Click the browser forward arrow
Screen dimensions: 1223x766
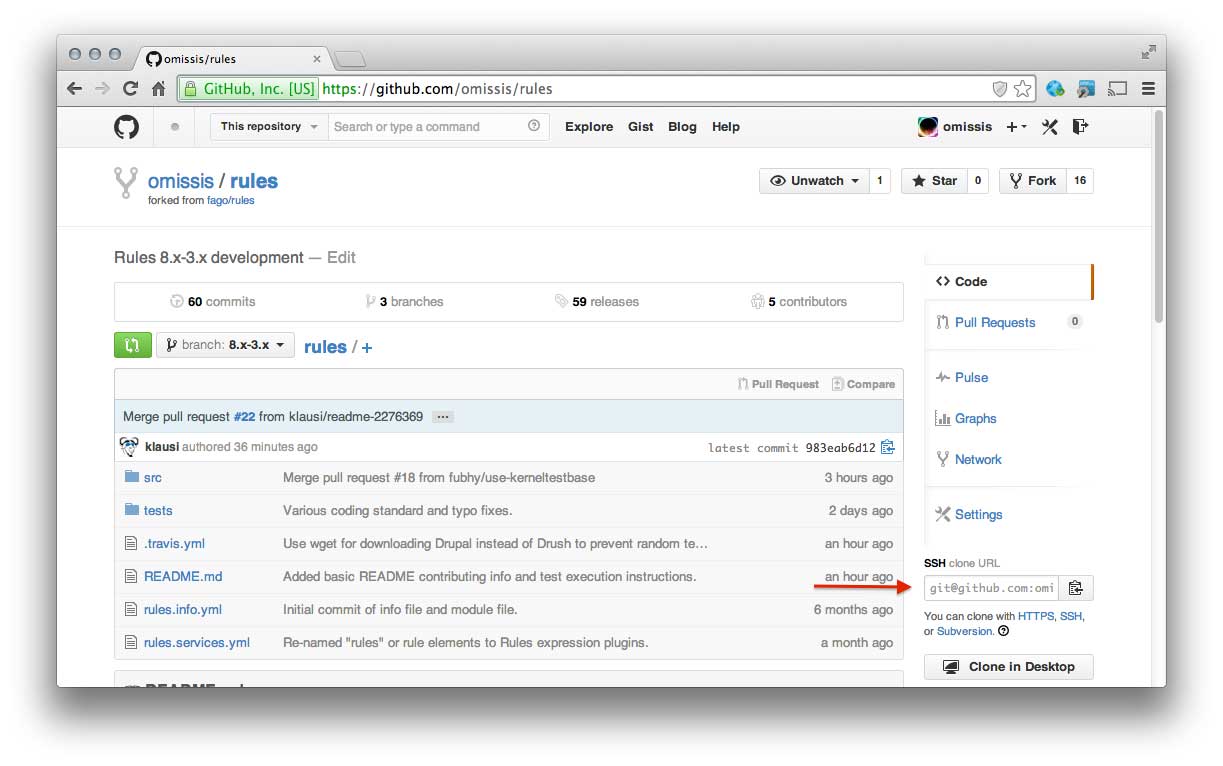tap(102, 88)
